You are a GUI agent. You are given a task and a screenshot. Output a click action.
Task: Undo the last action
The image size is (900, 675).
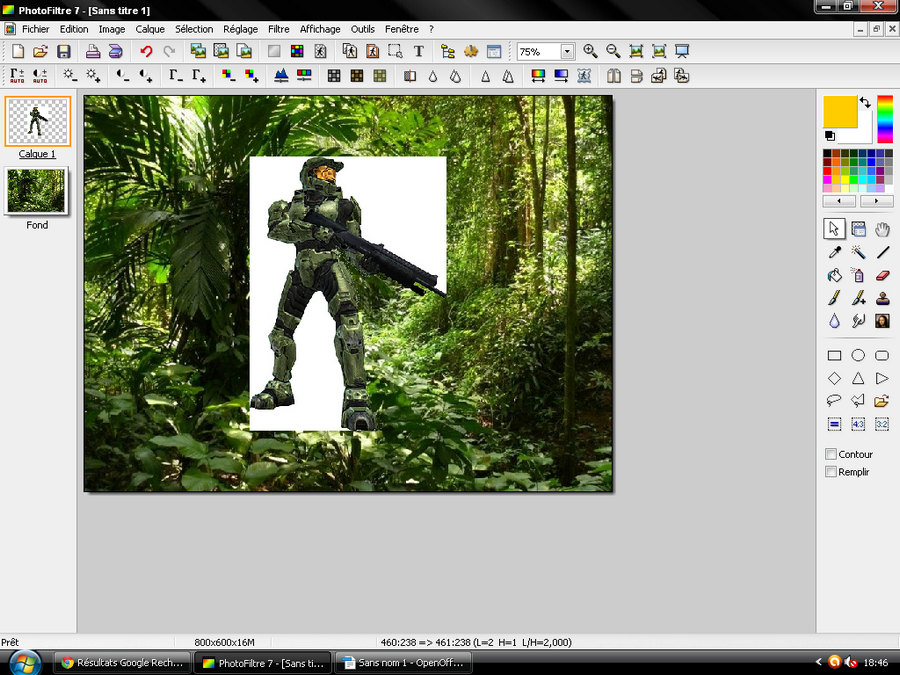146,52
